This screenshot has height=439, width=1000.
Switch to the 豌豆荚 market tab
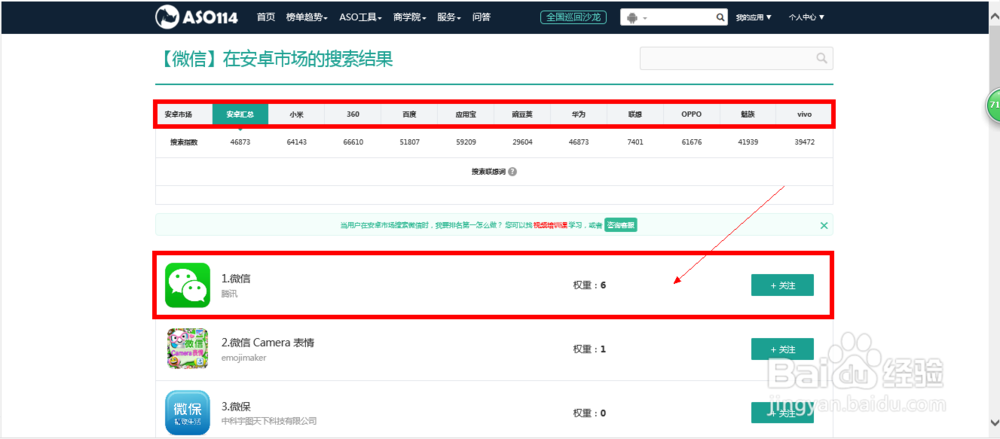point(522,115)
